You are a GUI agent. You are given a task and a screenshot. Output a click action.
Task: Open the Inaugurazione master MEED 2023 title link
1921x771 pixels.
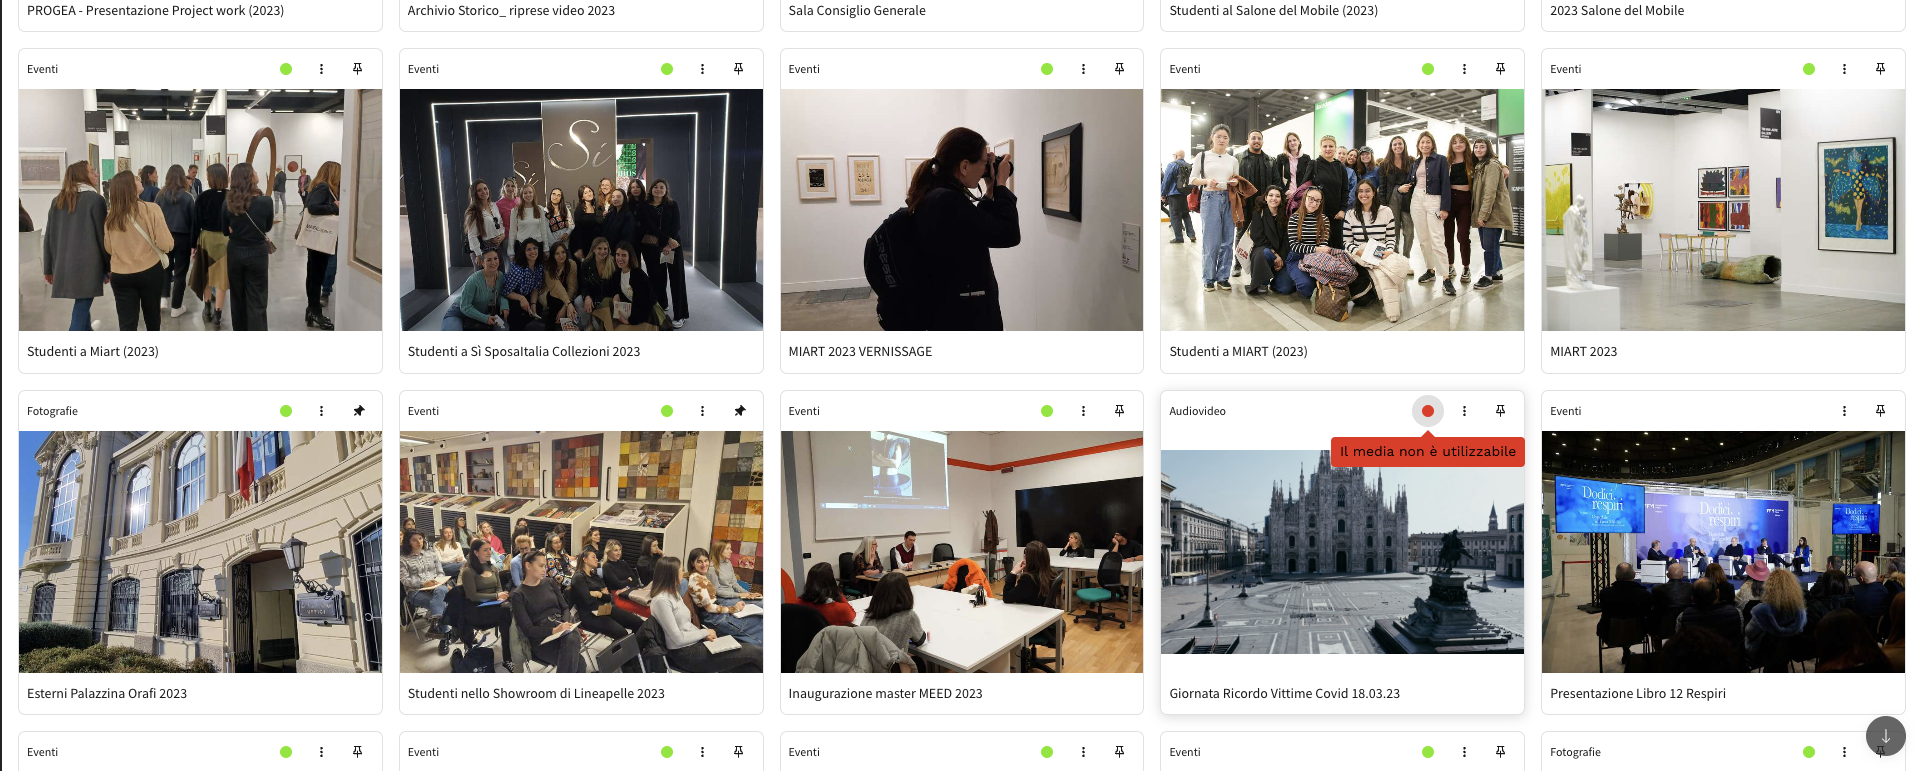[x=885, y=693]
